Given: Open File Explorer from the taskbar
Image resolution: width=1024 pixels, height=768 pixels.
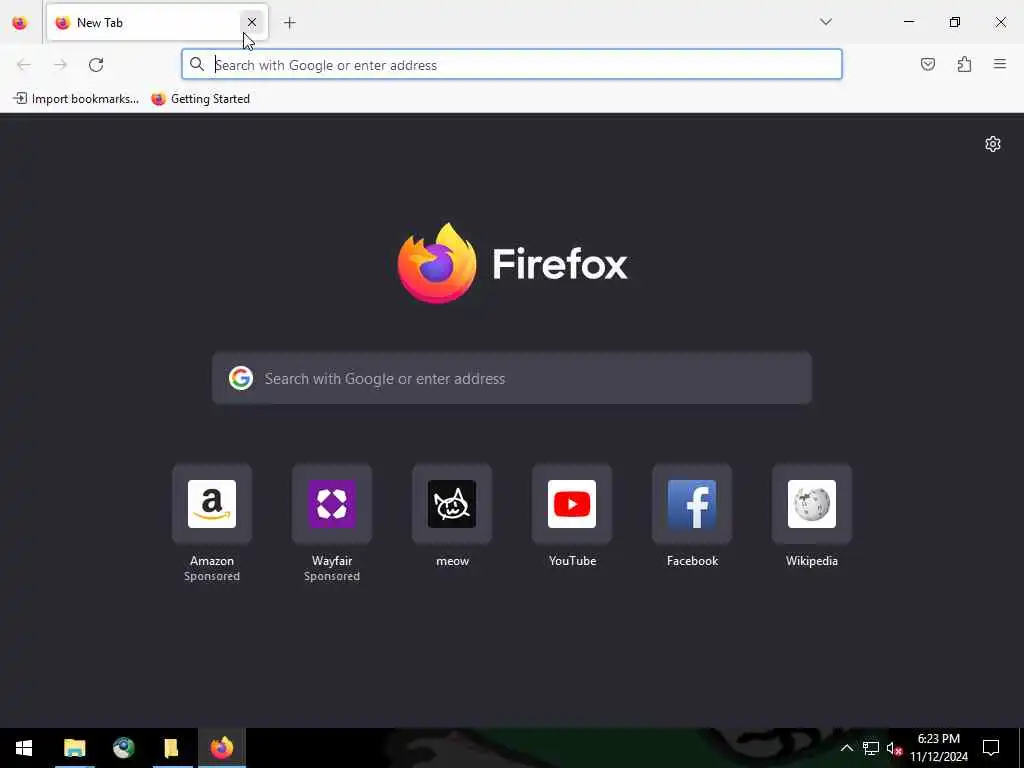Looking at the screenshot, I should coord(74,748).
